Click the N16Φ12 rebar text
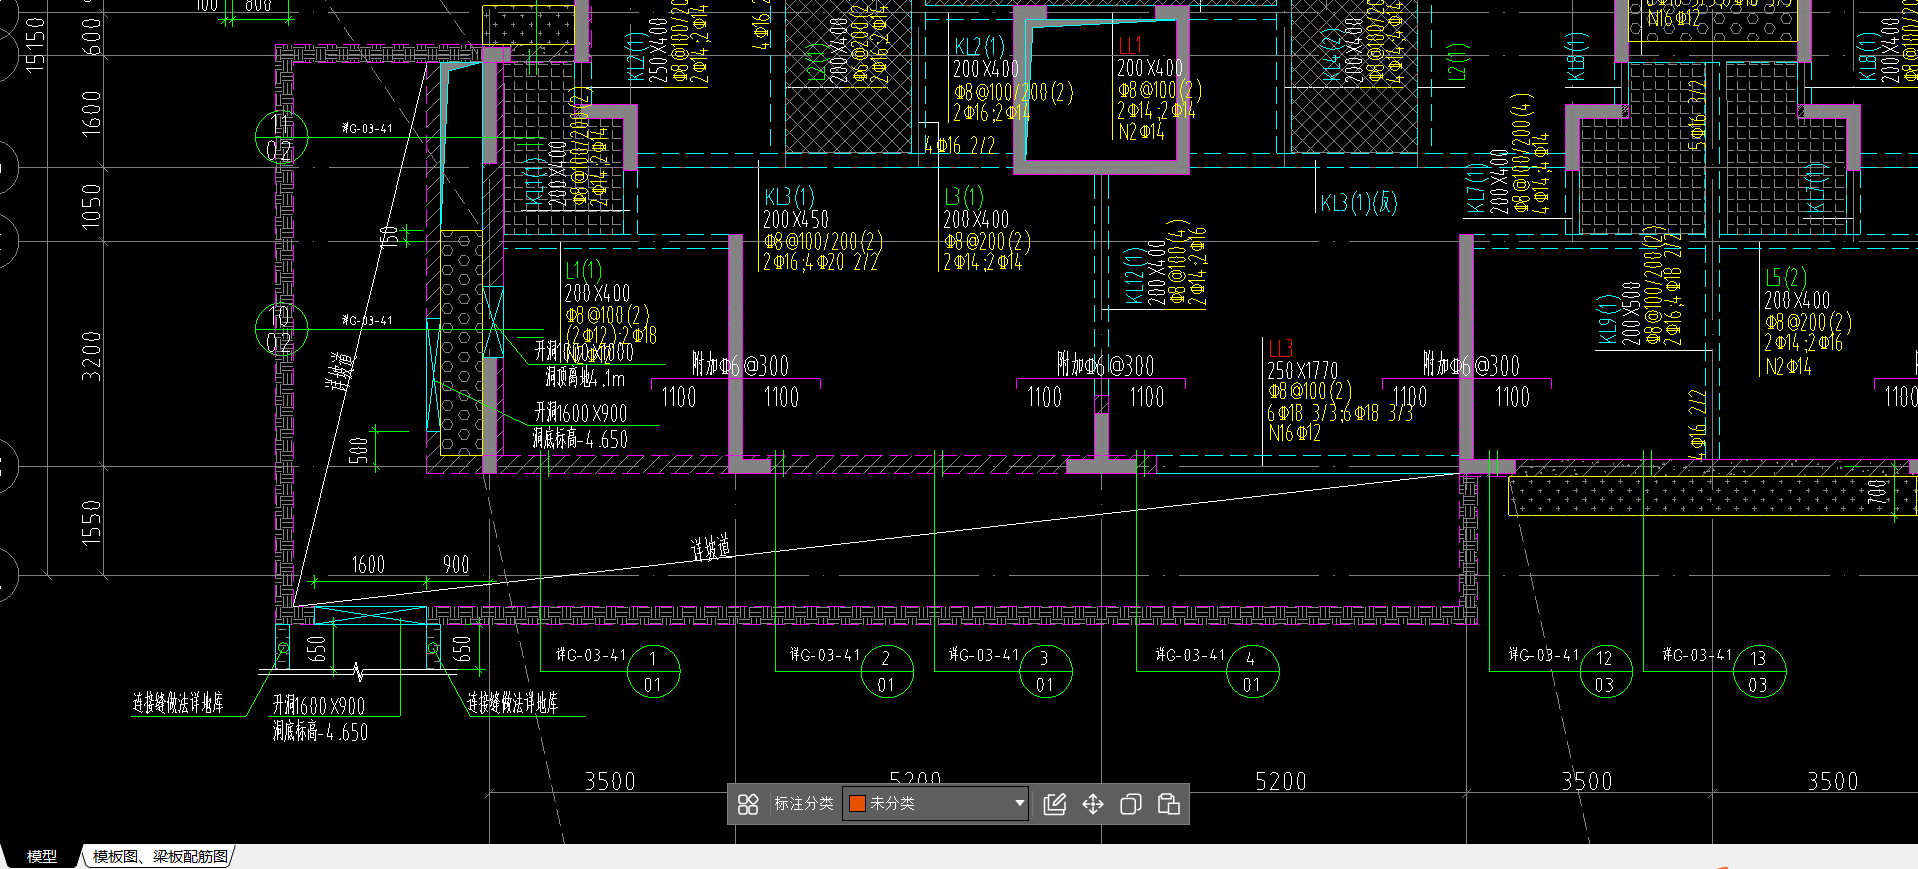 pyautogui.click(x=1294, y=433)
